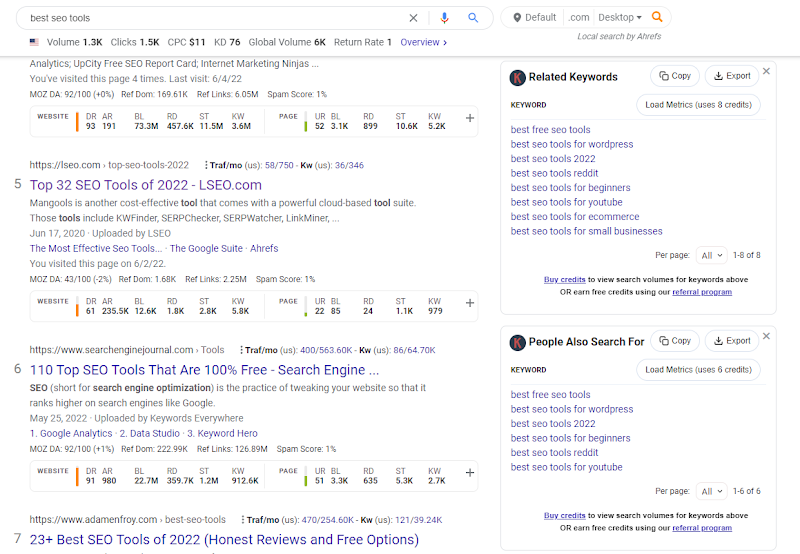Click searchenginejournal.com traffic value 400/563.60K
The height and width of the screenshot is (554, 800).
click(x=326, y=350)
